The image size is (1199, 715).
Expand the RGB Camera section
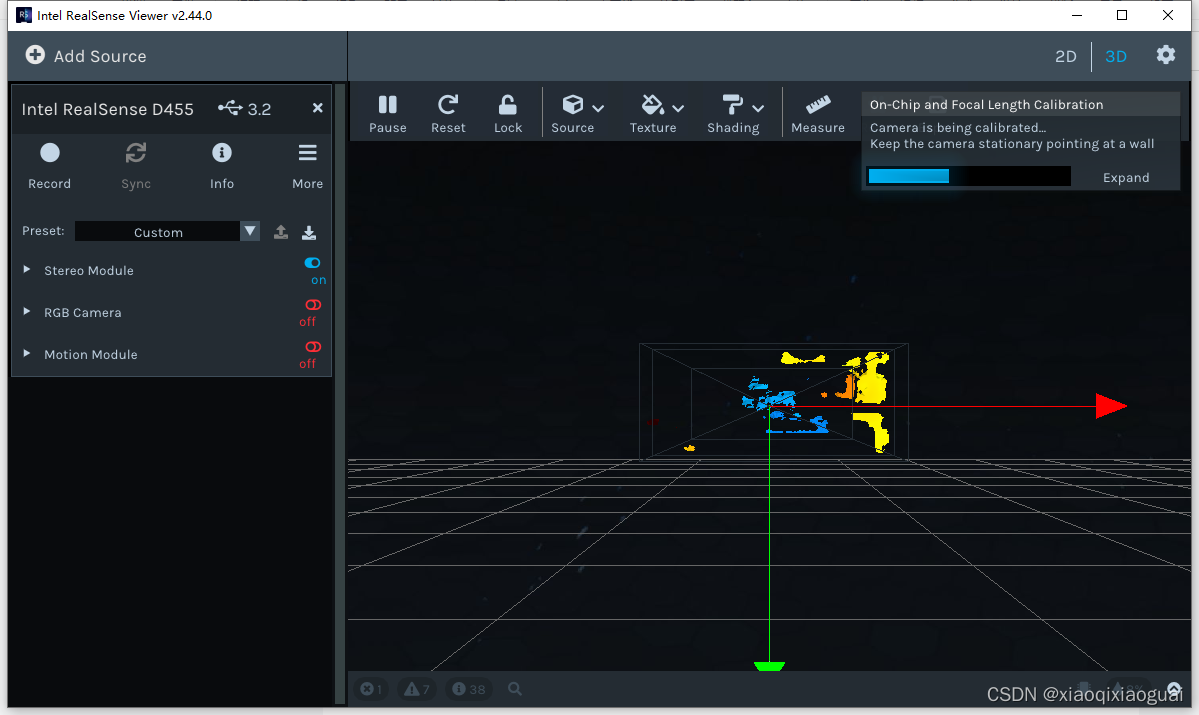tap(27, 312)
